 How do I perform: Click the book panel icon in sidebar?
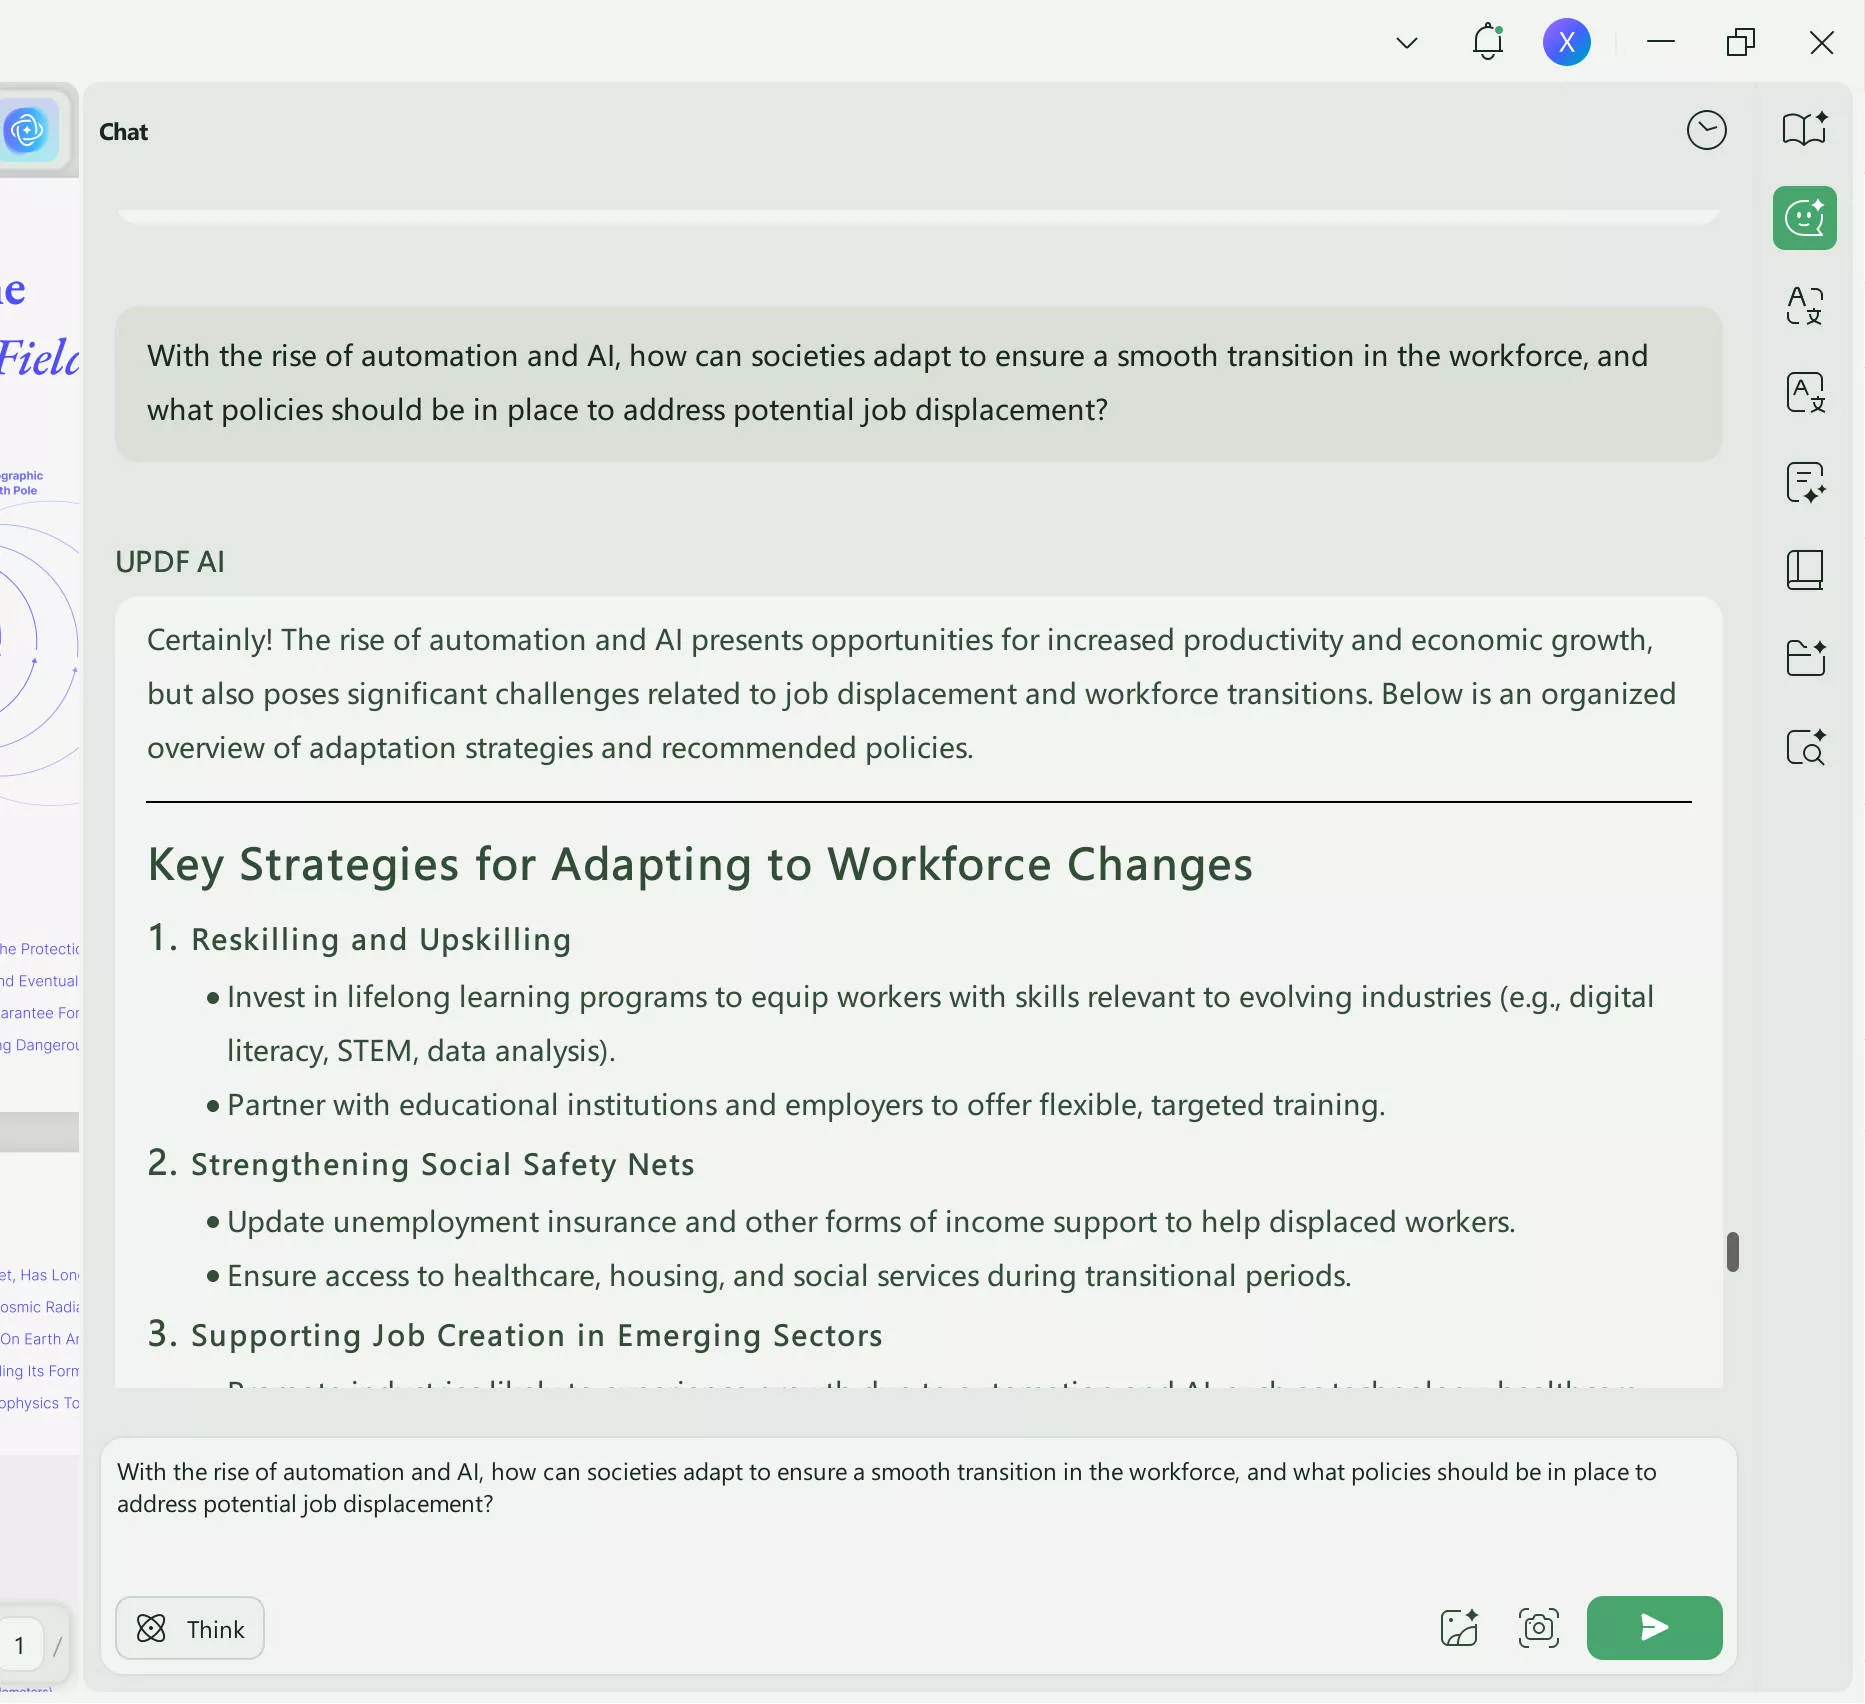coord(1804,570)
